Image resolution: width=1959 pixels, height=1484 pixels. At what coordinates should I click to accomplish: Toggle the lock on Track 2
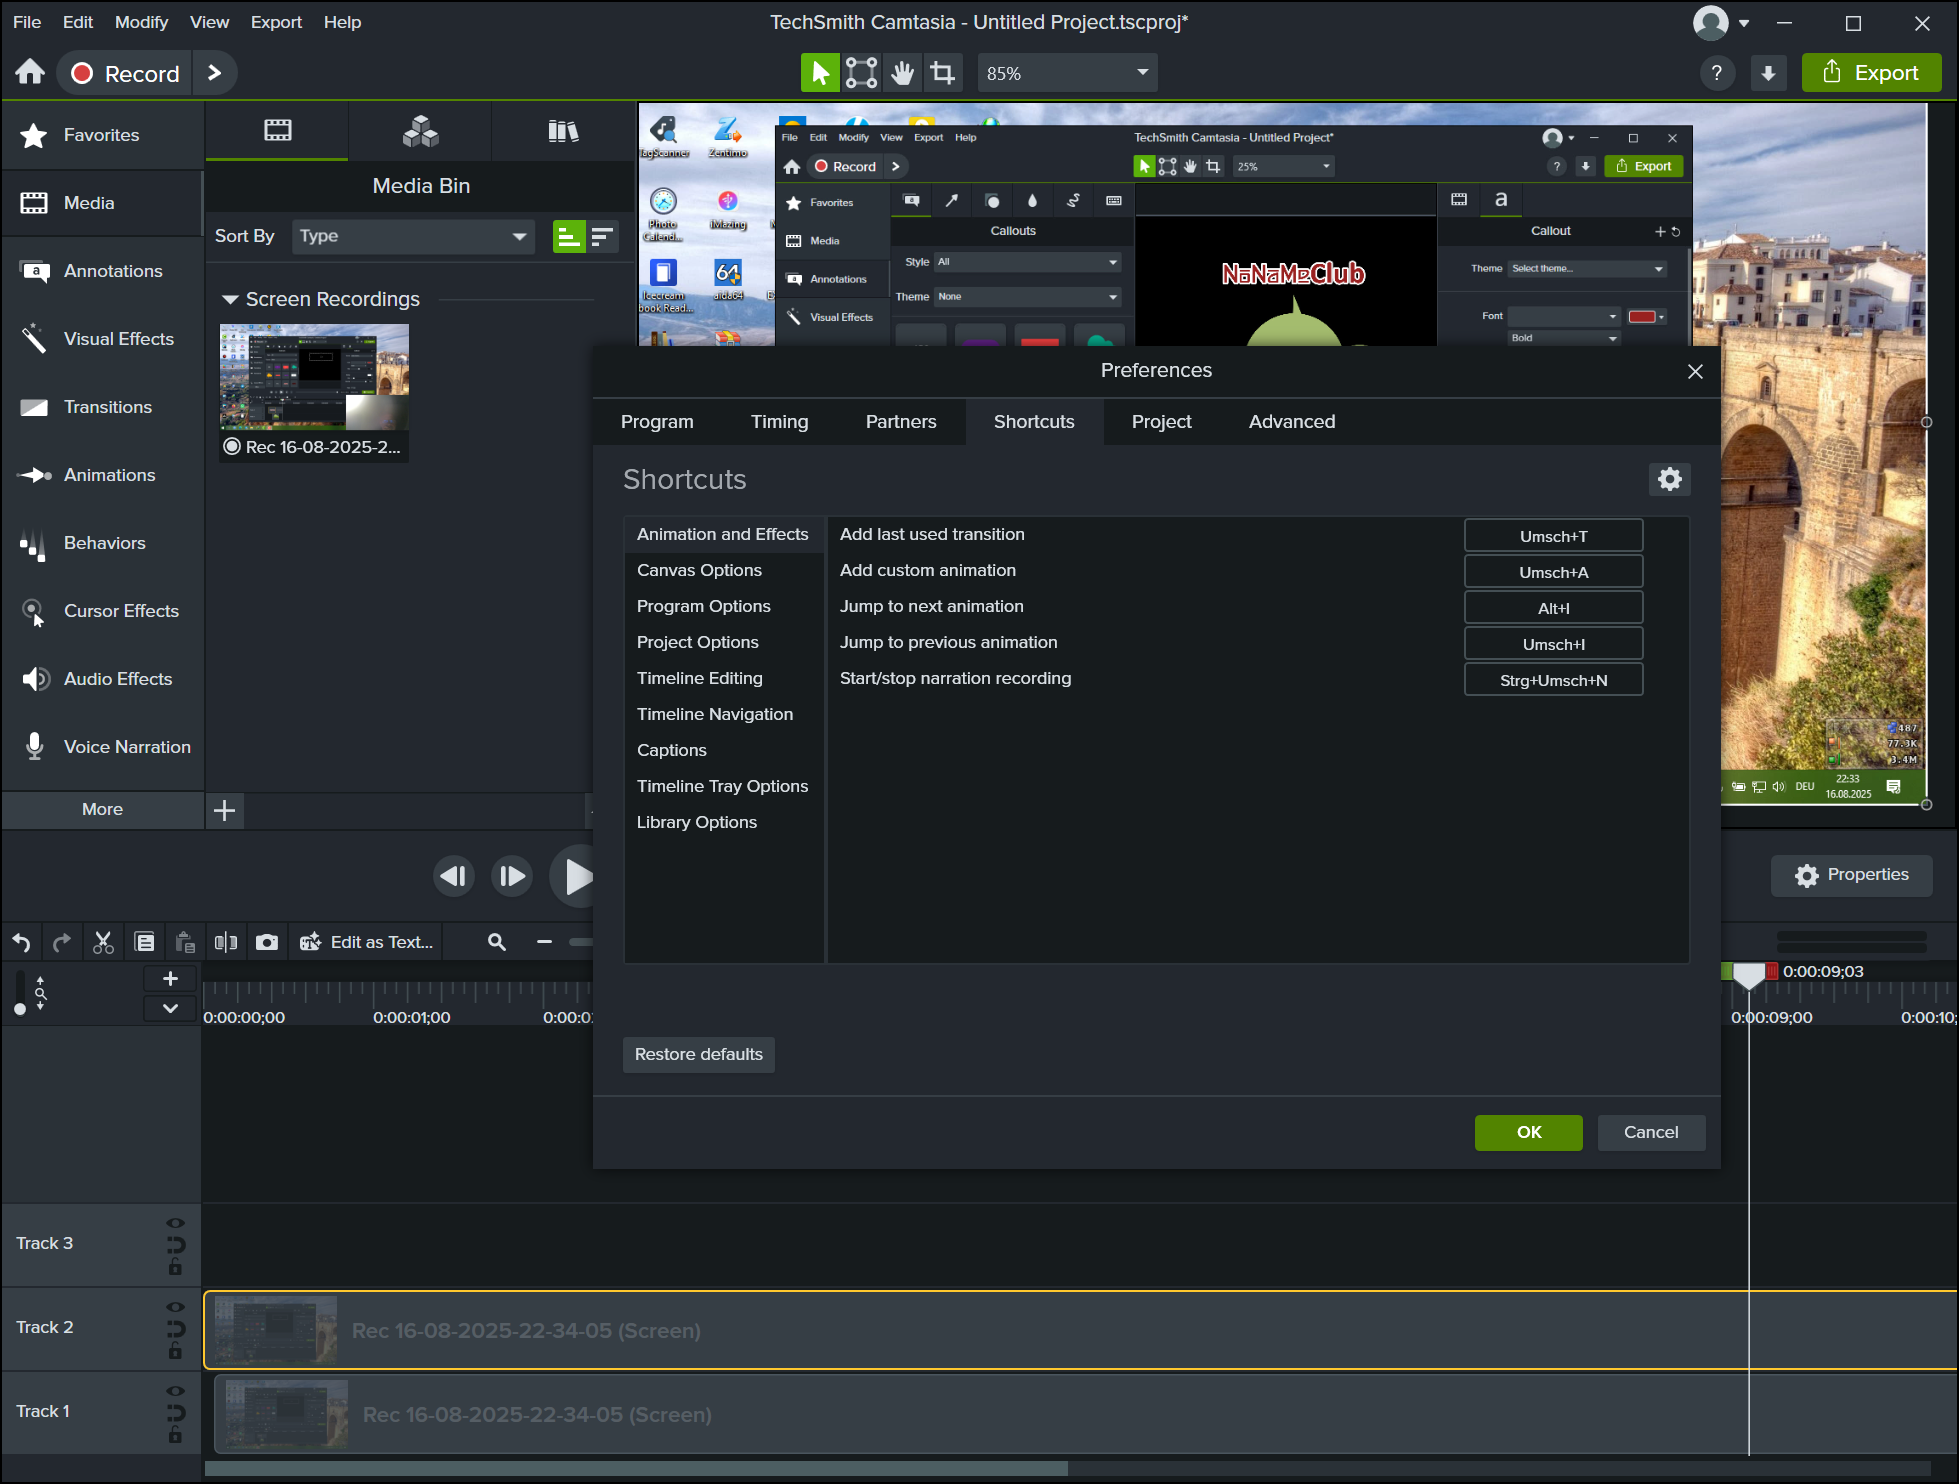(175, 1352)
